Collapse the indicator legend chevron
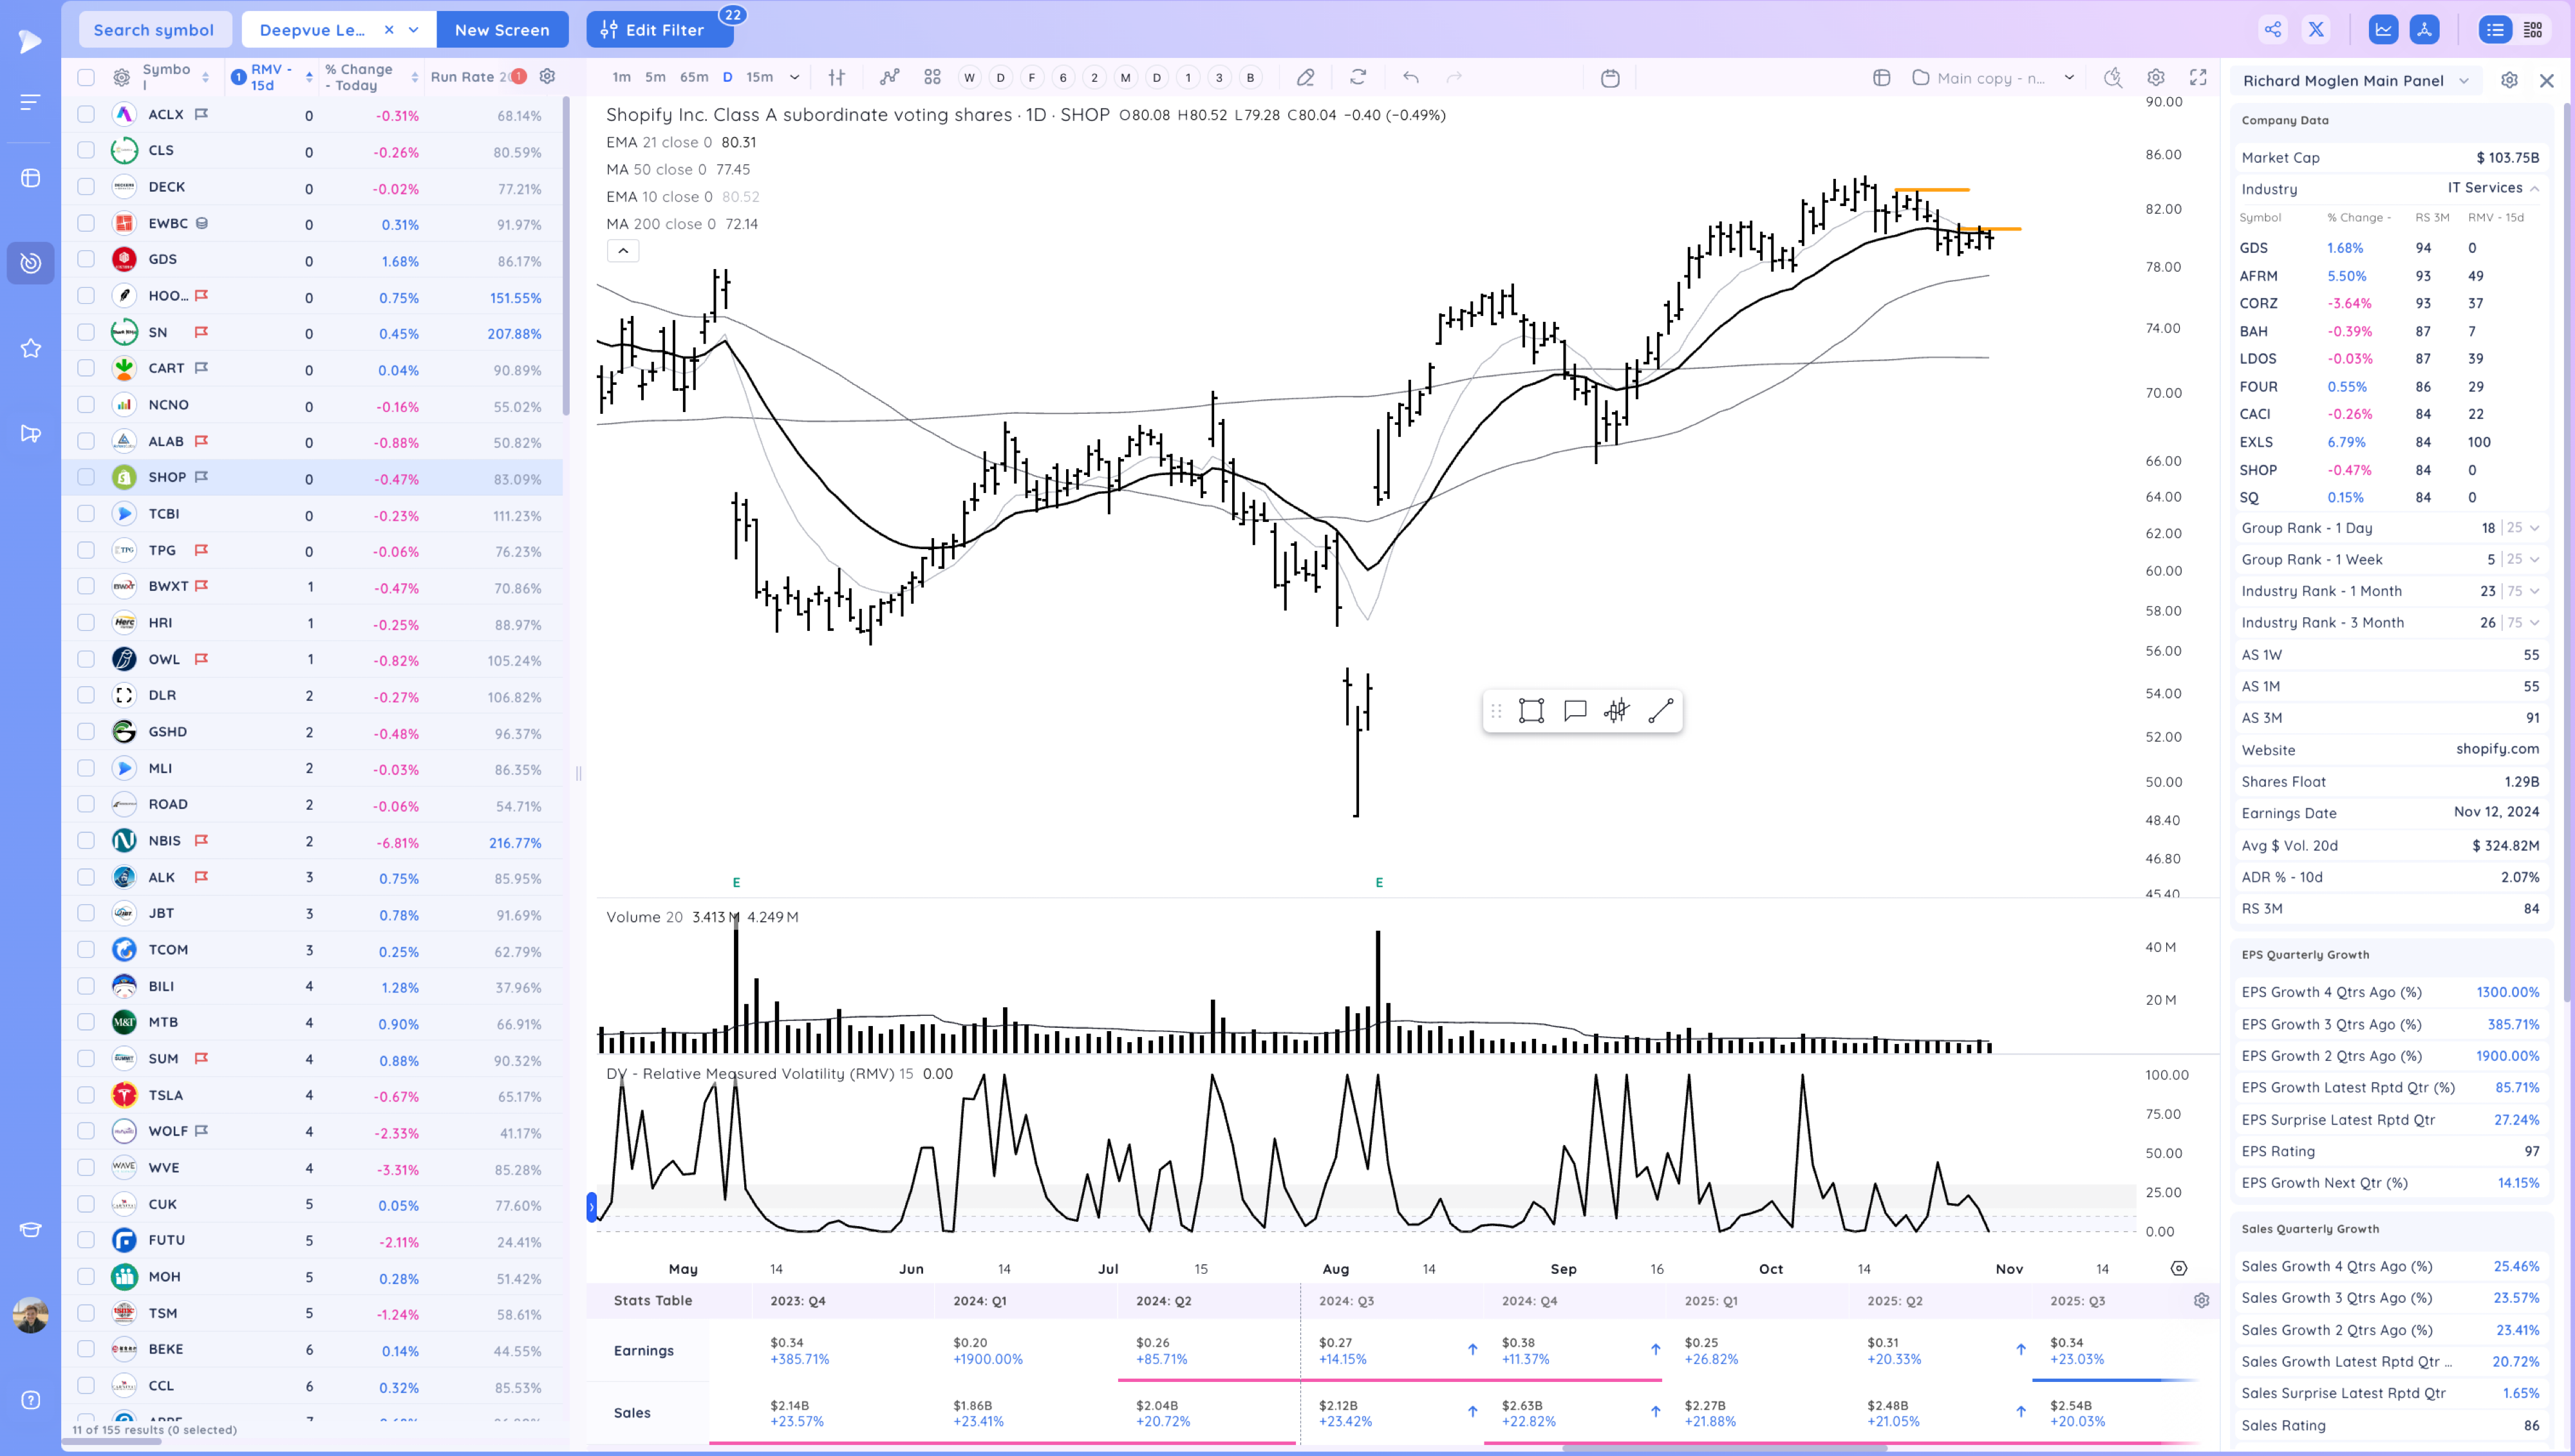 622,251
